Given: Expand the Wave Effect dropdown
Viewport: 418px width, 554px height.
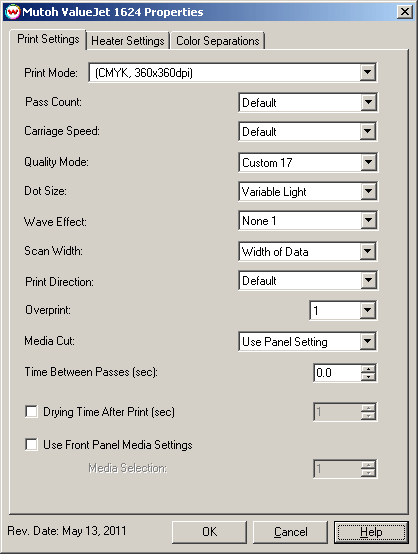Looking at the screenshot, I should click(x=368, y=220).
